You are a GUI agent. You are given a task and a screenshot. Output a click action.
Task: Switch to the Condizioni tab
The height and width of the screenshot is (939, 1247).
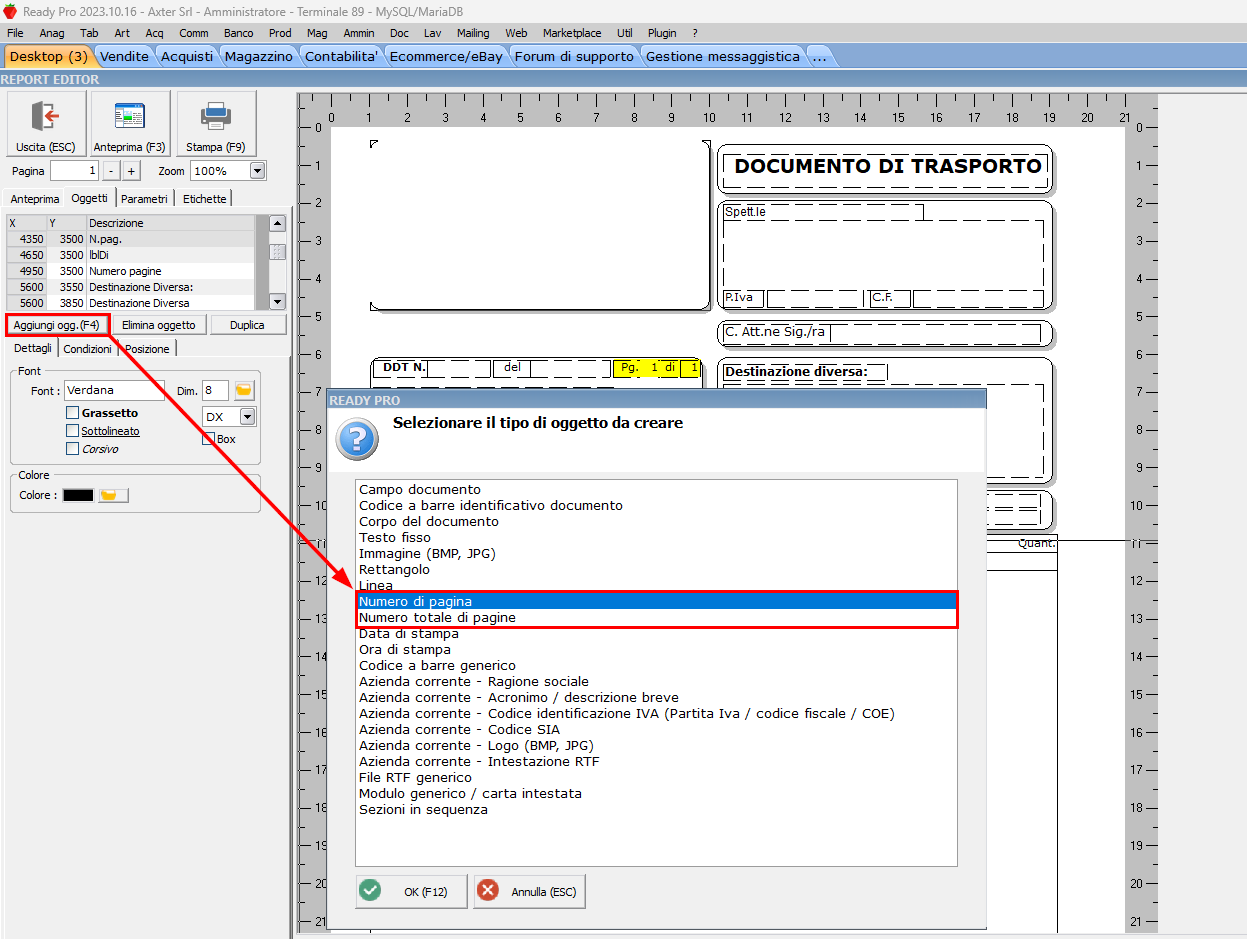(88, 349)
